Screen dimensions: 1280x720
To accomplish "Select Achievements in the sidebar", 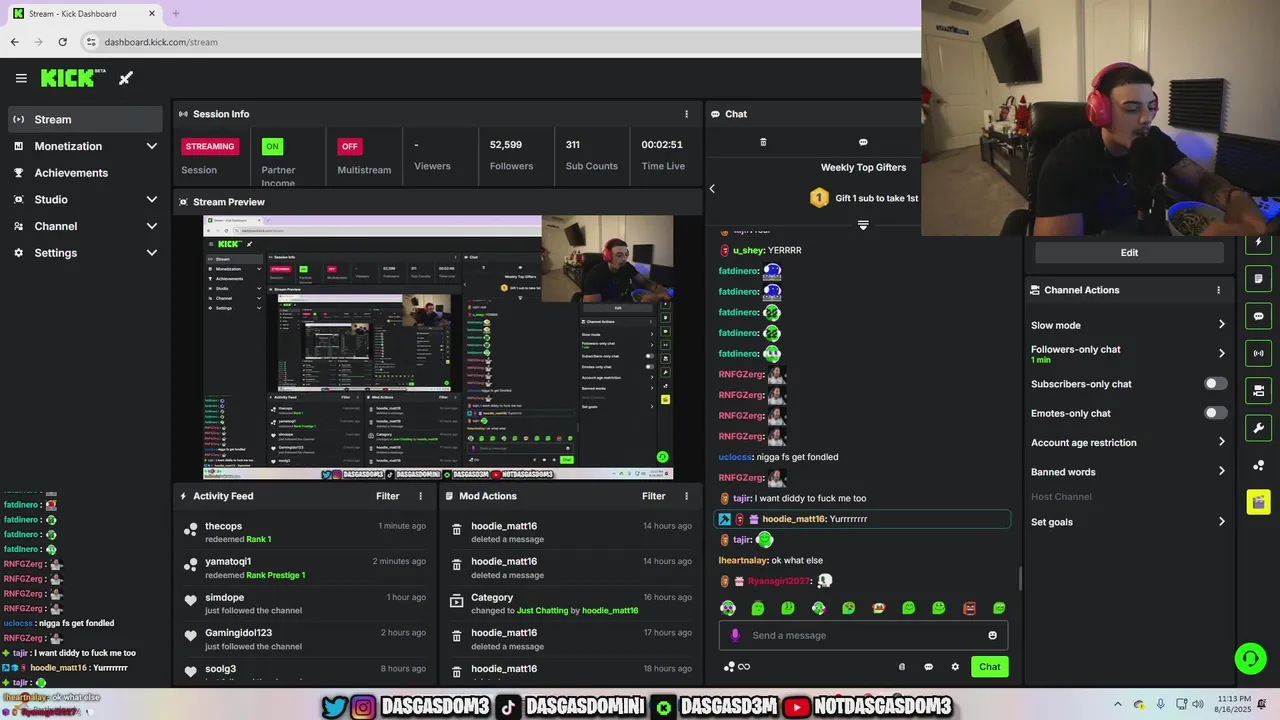I will [83, 173].
